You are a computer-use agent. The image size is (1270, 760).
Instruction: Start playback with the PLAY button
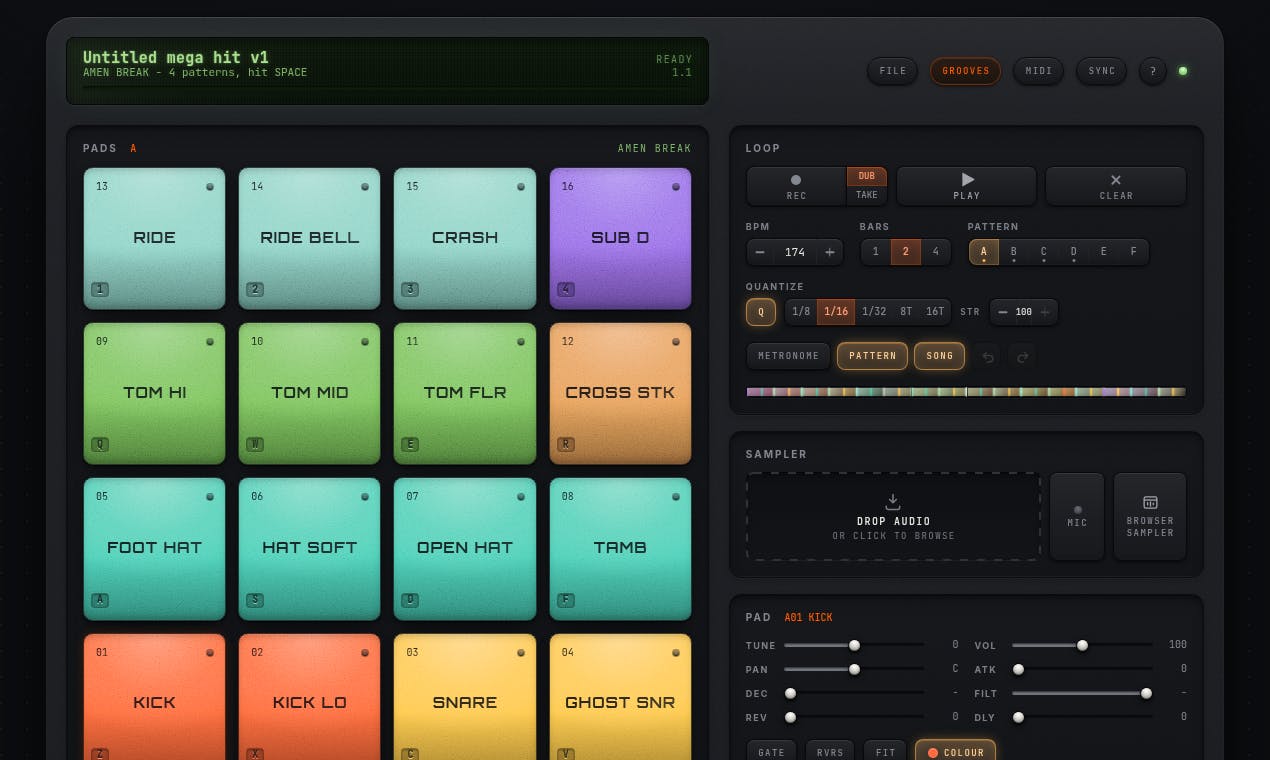966,186
